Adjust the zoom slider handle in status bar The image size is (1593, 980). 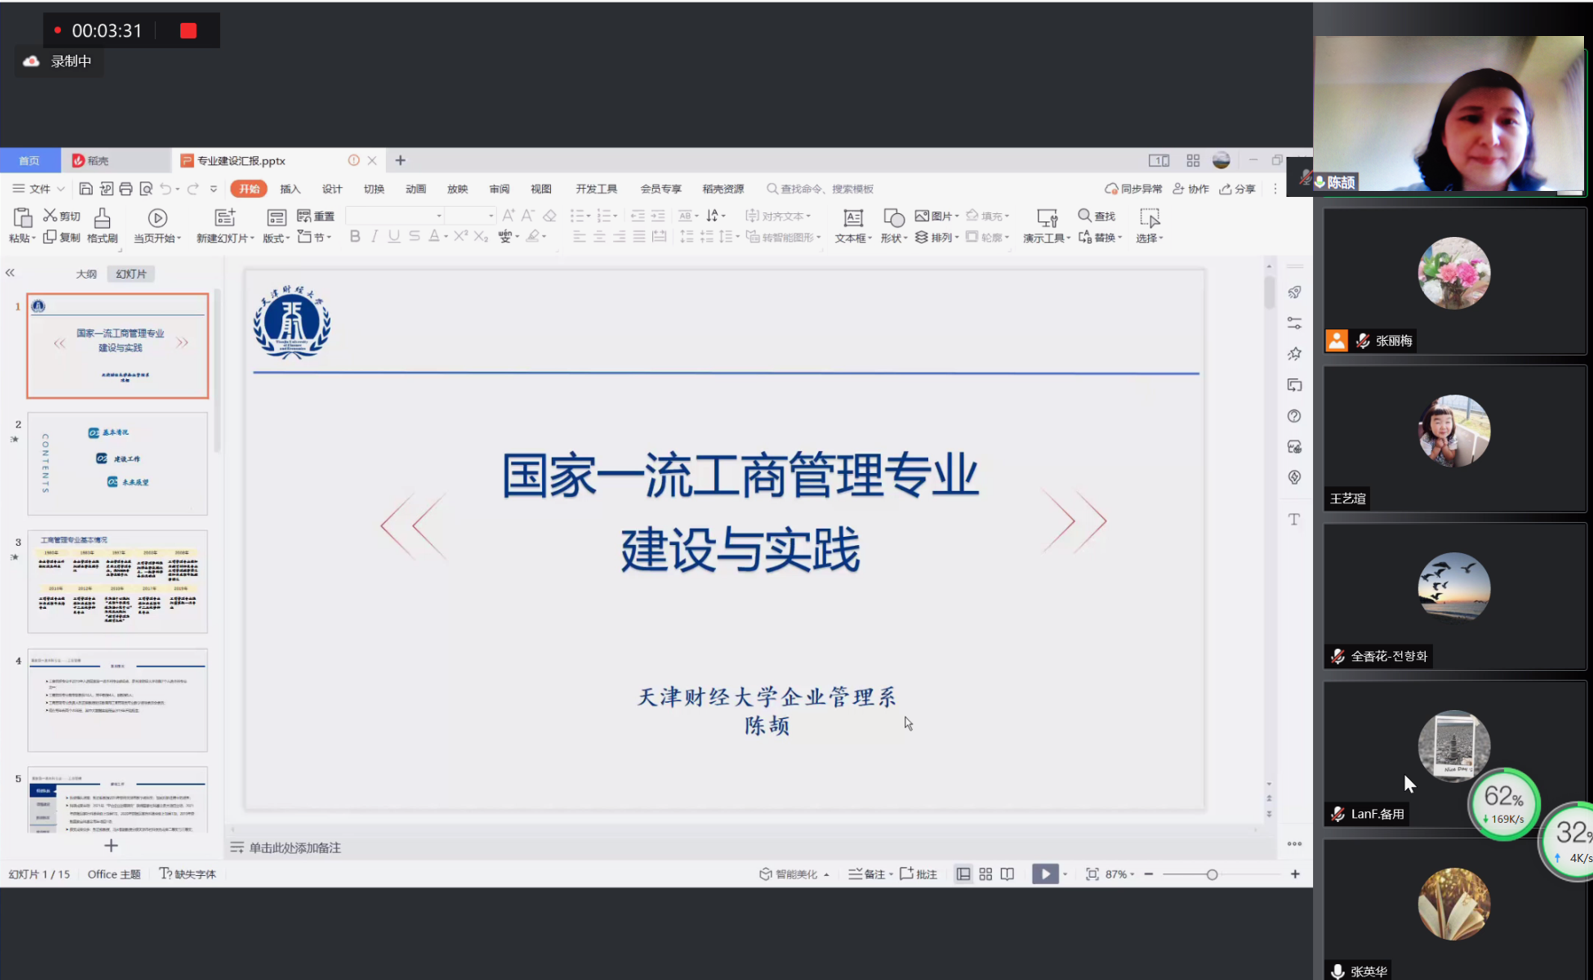(1212, 875)
